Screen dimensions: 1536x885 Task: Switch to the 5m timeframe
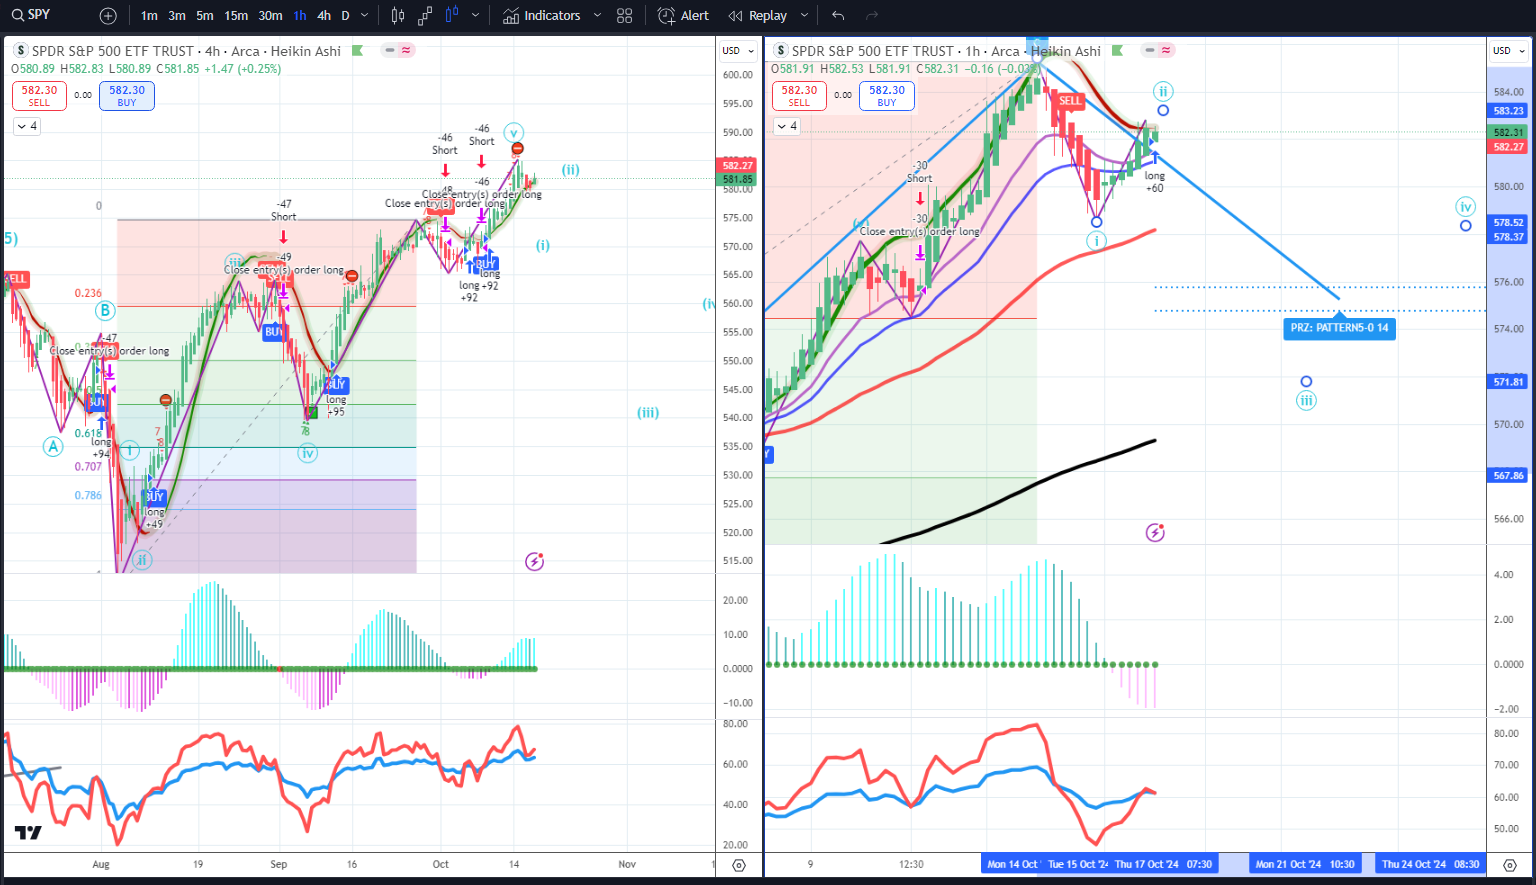[205, 16]
